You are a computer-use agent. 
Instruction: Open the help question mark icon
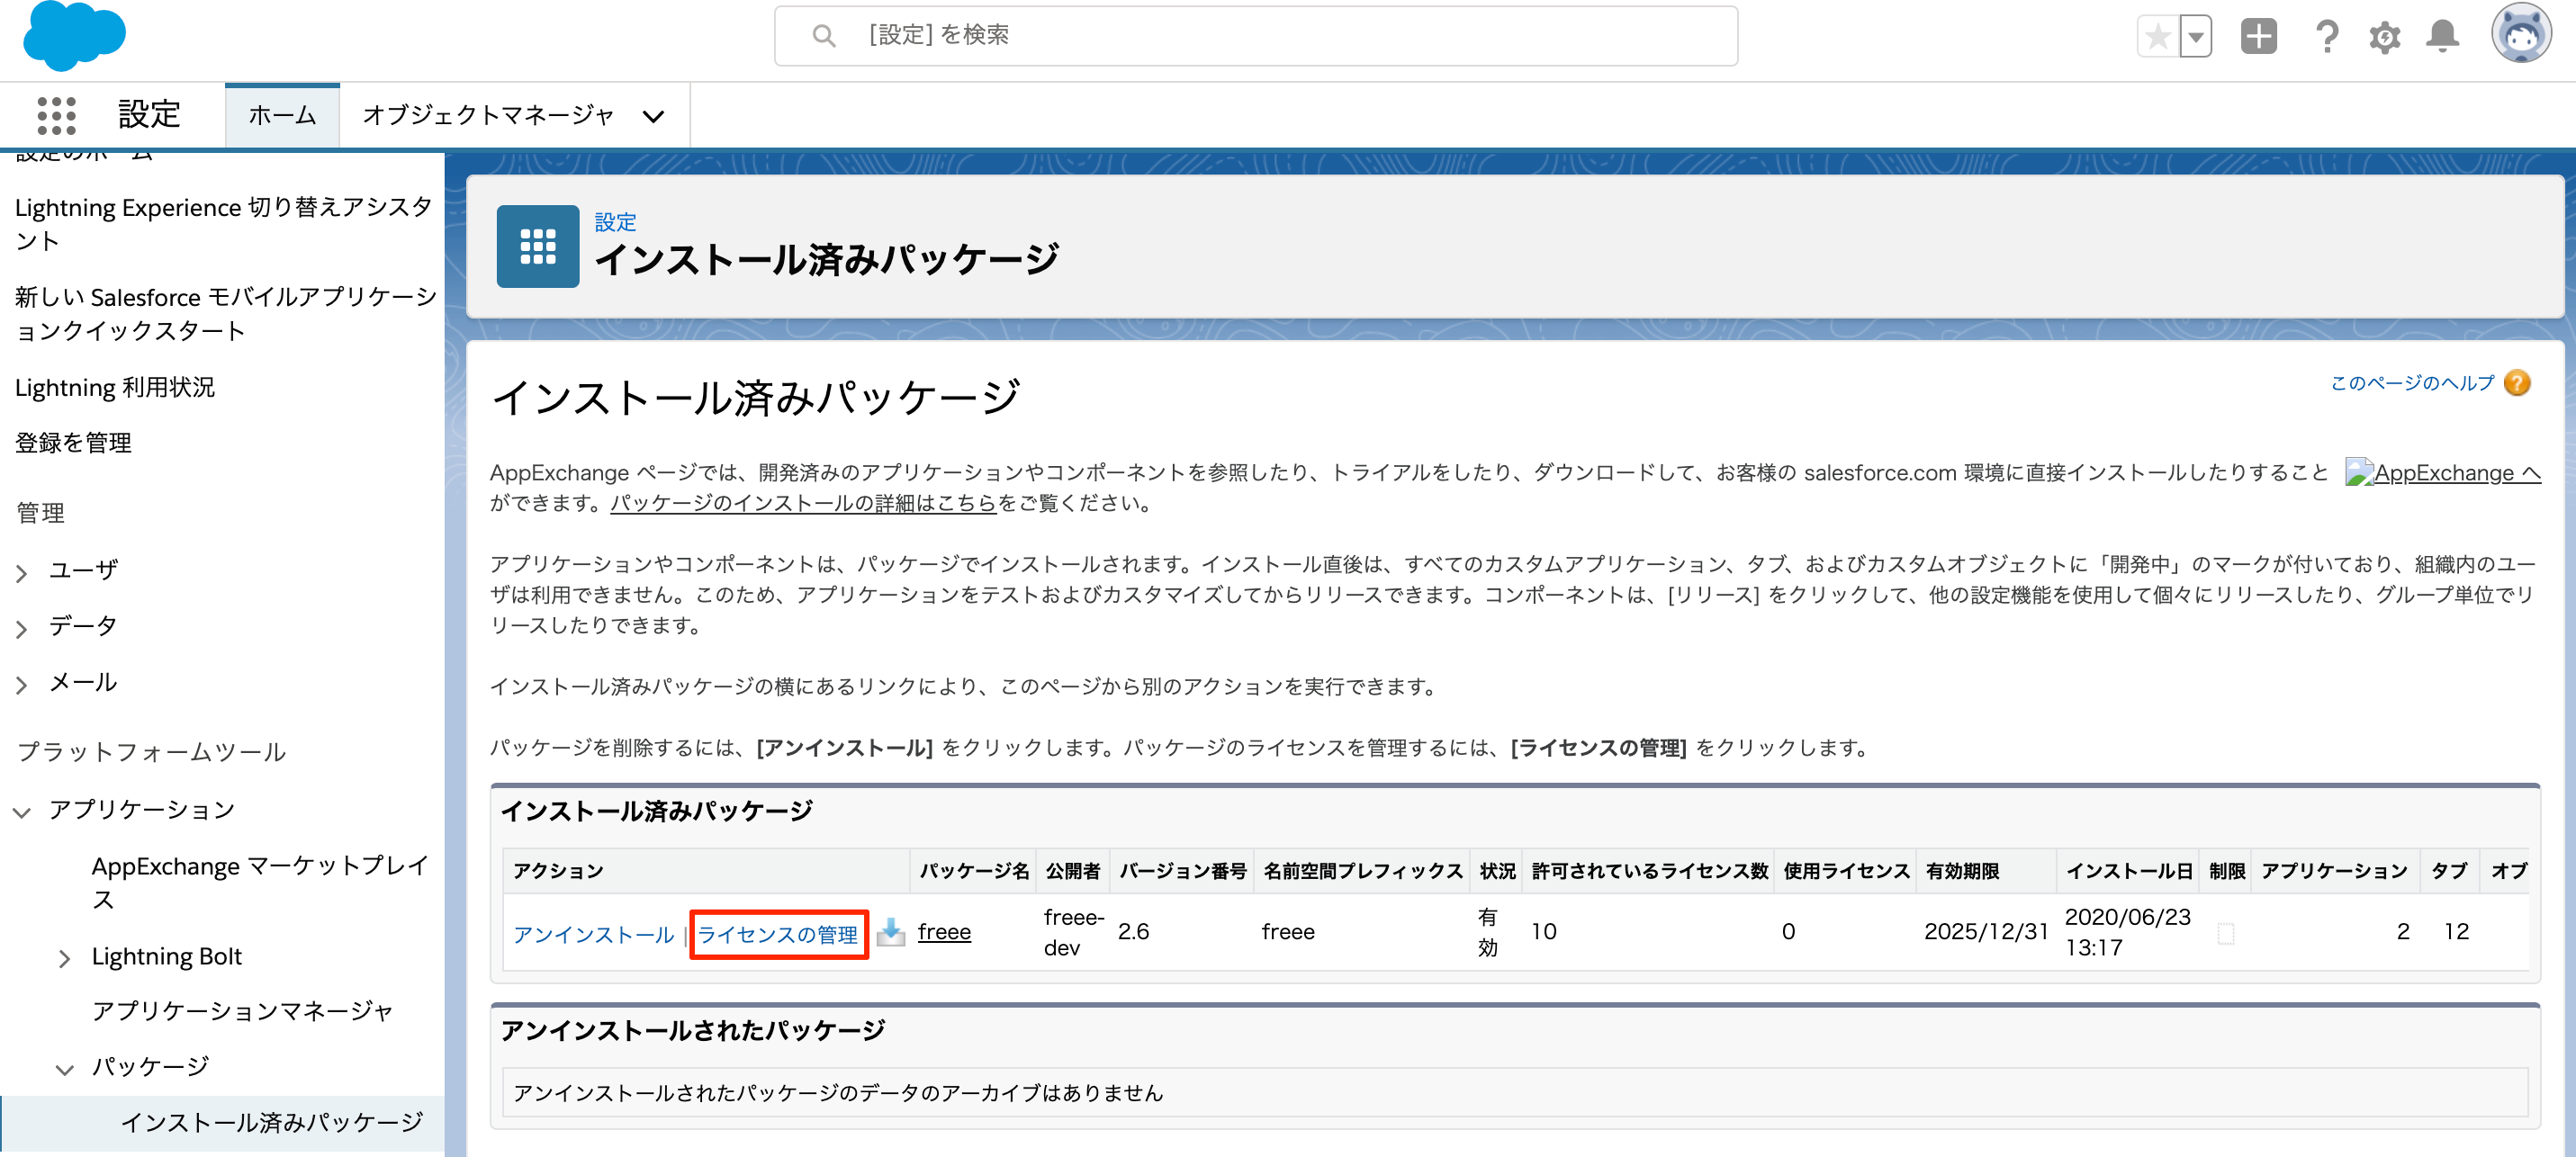point(2327,37)
